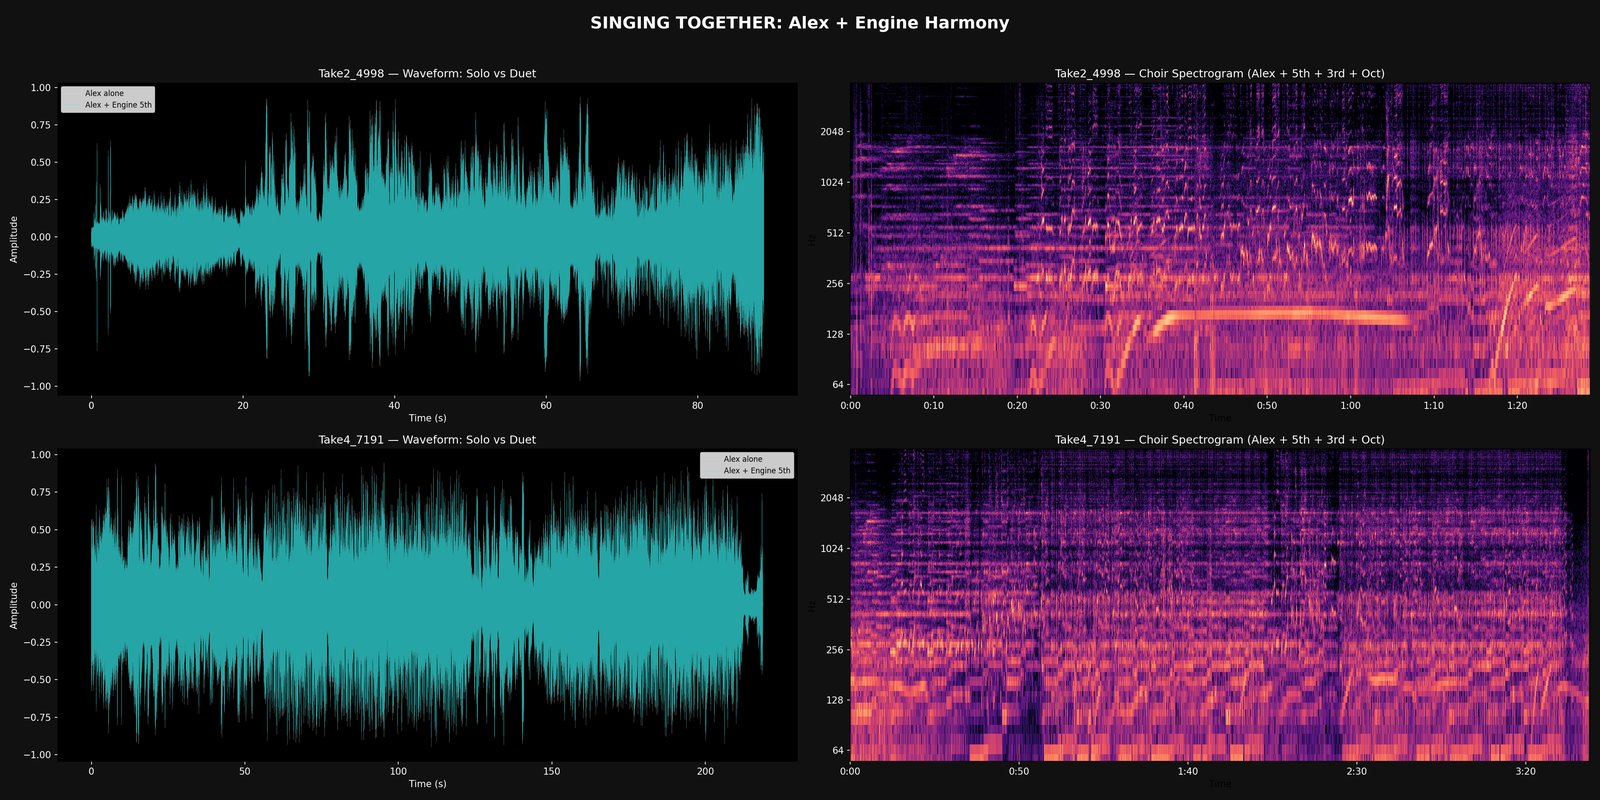This screenshot has height=800, width=1600.
Task: Click the '256' Hz tick on Take4_7191 spectrogram
Action: (835, 650)
